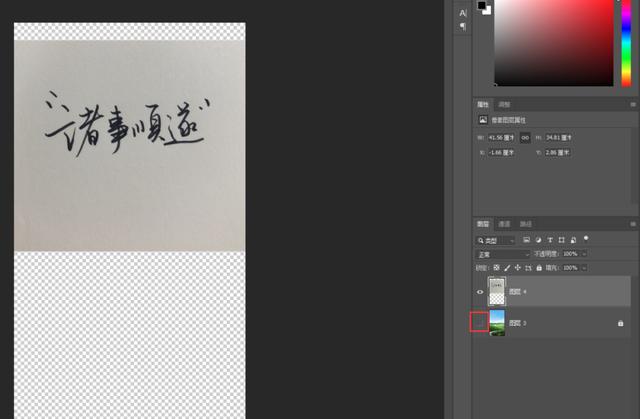Hide 图层 4 using its eye icon
Image resolution: width=640 pixels, height=419 pixels.
480,292
